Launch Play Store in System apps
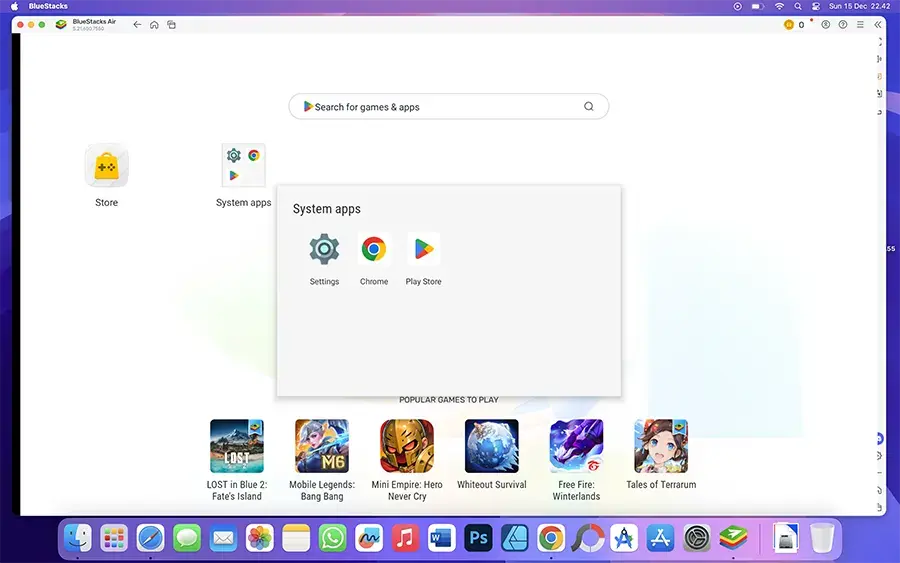900x563 pixels. [x=424, y=249]
